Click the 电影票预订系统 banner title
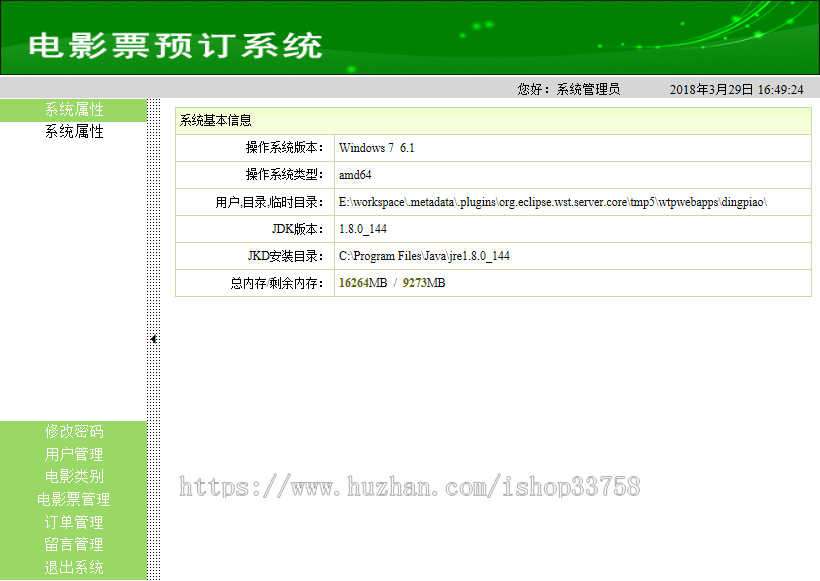 pyautogui.click(x=175, y=45)
